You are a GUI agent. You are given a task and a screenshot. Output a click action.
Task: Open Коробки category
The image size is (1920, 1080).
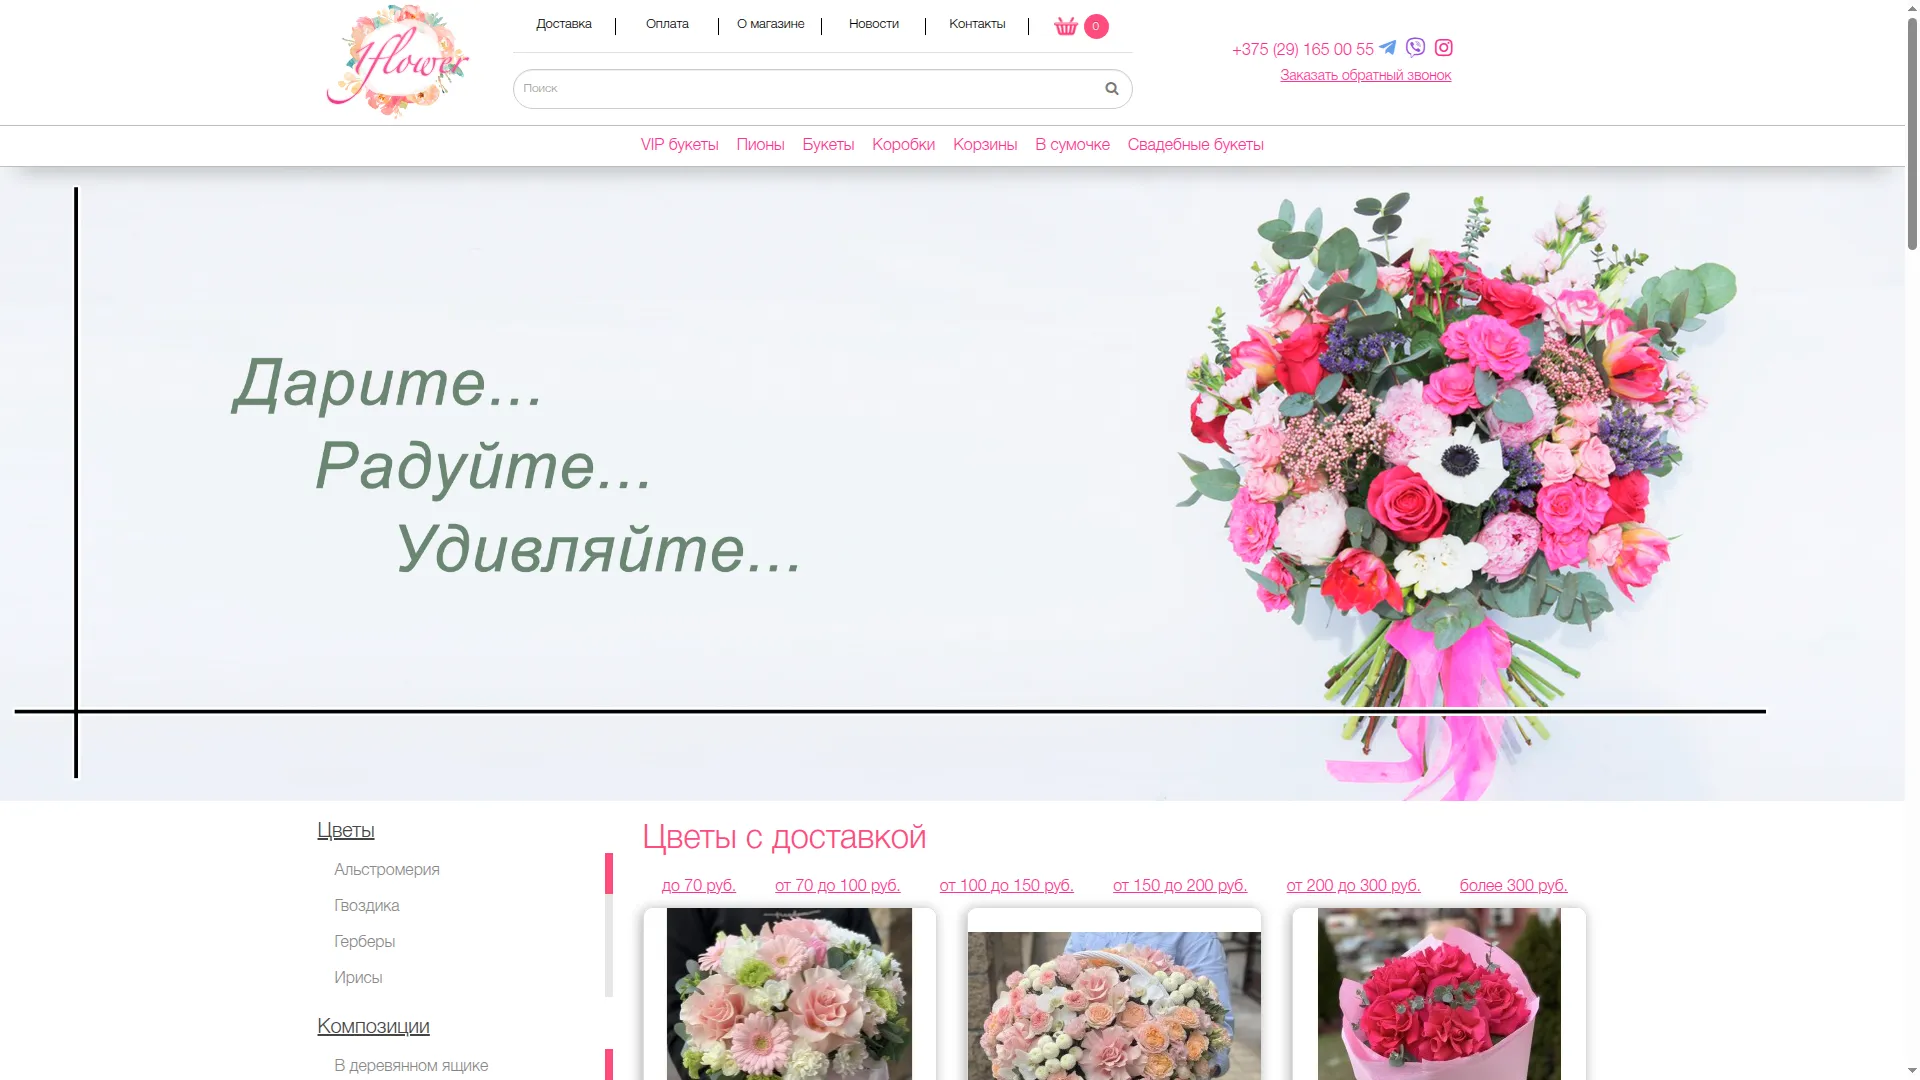coord(904,145)
